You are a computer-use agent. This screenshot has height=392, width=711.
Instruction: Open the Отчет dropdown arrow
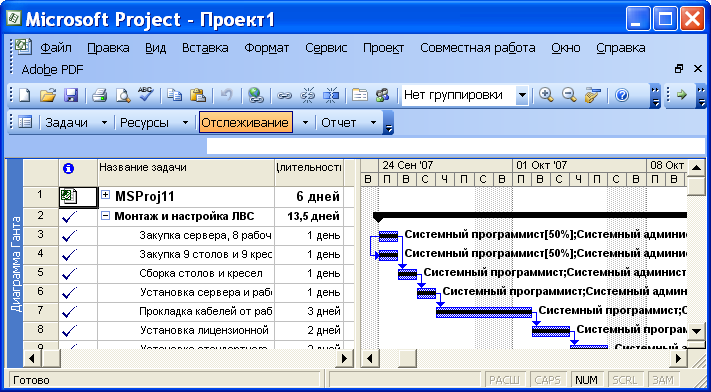[373, 122]
